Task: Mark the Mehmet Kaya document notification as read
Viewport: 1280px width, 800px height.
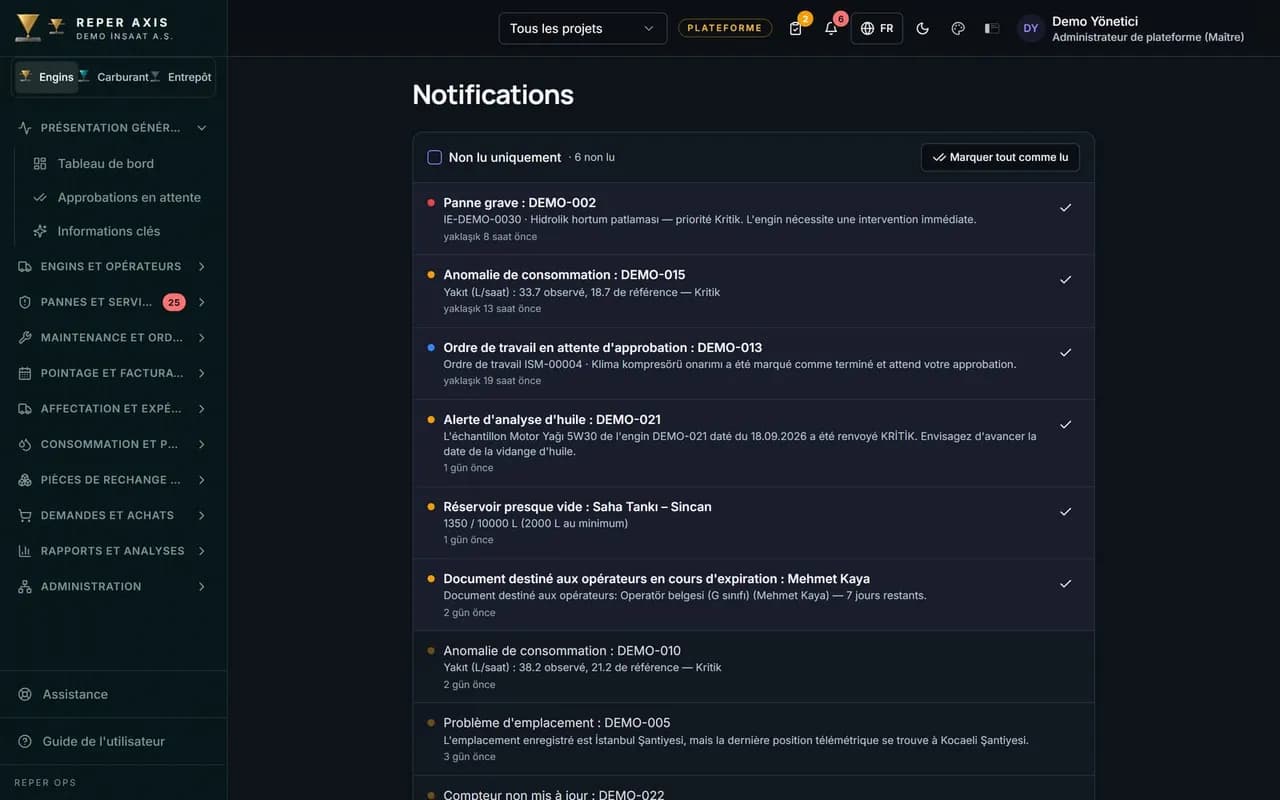Action: [1065, 583]
